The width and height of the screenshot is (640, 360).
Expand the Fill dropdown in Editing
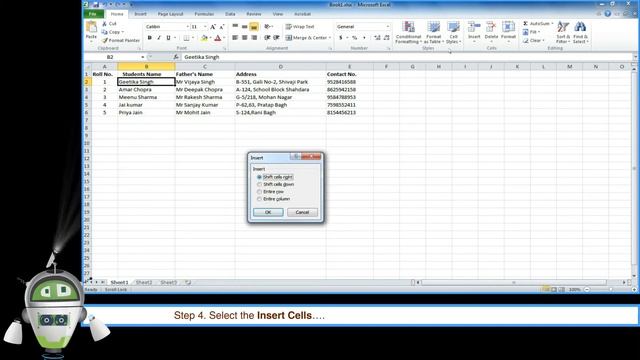point(539,32)
